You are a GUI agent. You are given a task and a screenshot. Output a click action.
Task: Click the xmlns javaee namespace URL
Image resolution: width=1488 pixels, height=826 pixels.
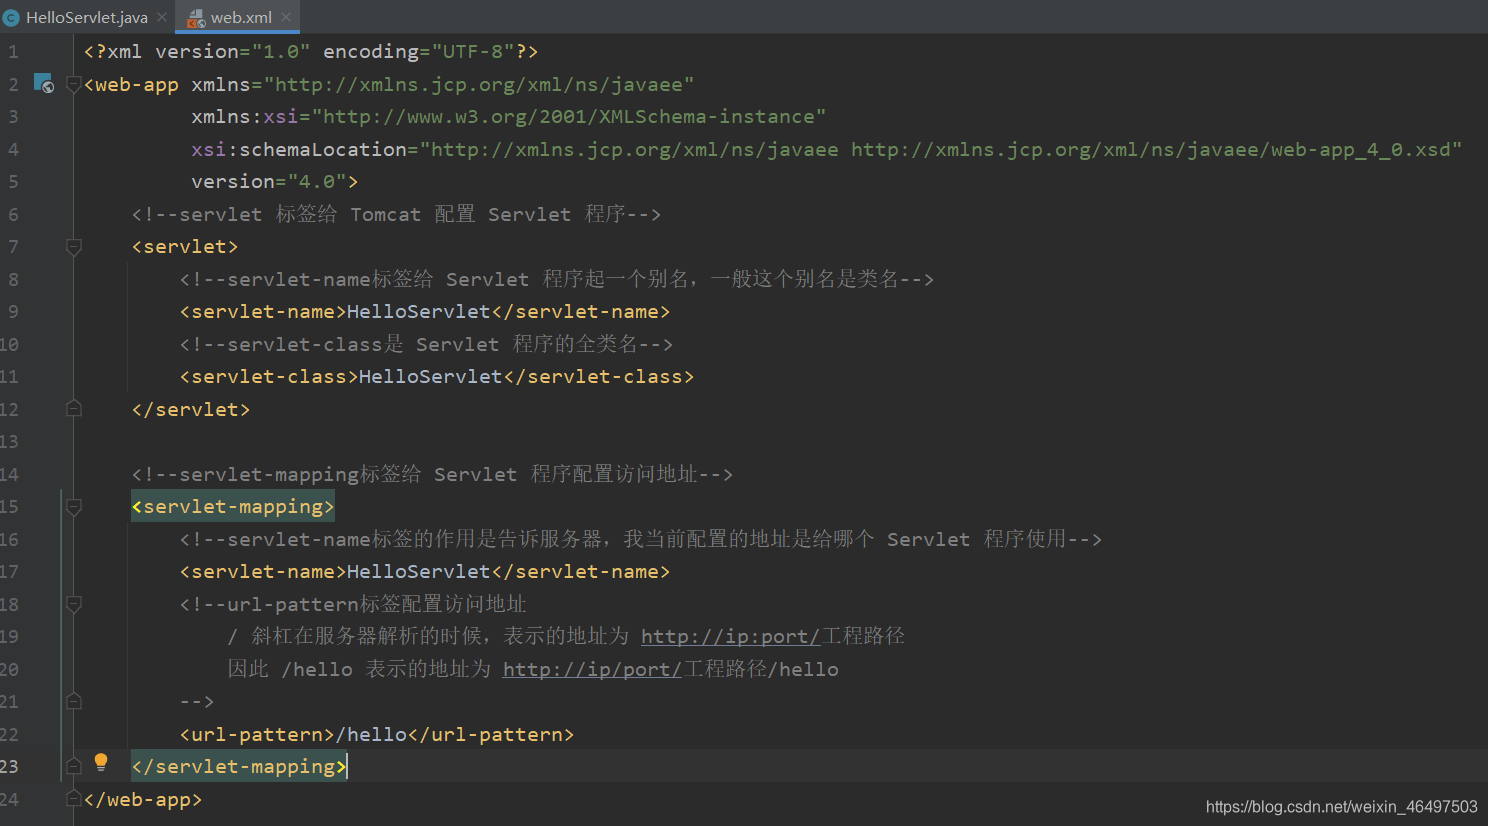(x=479, y=84)
